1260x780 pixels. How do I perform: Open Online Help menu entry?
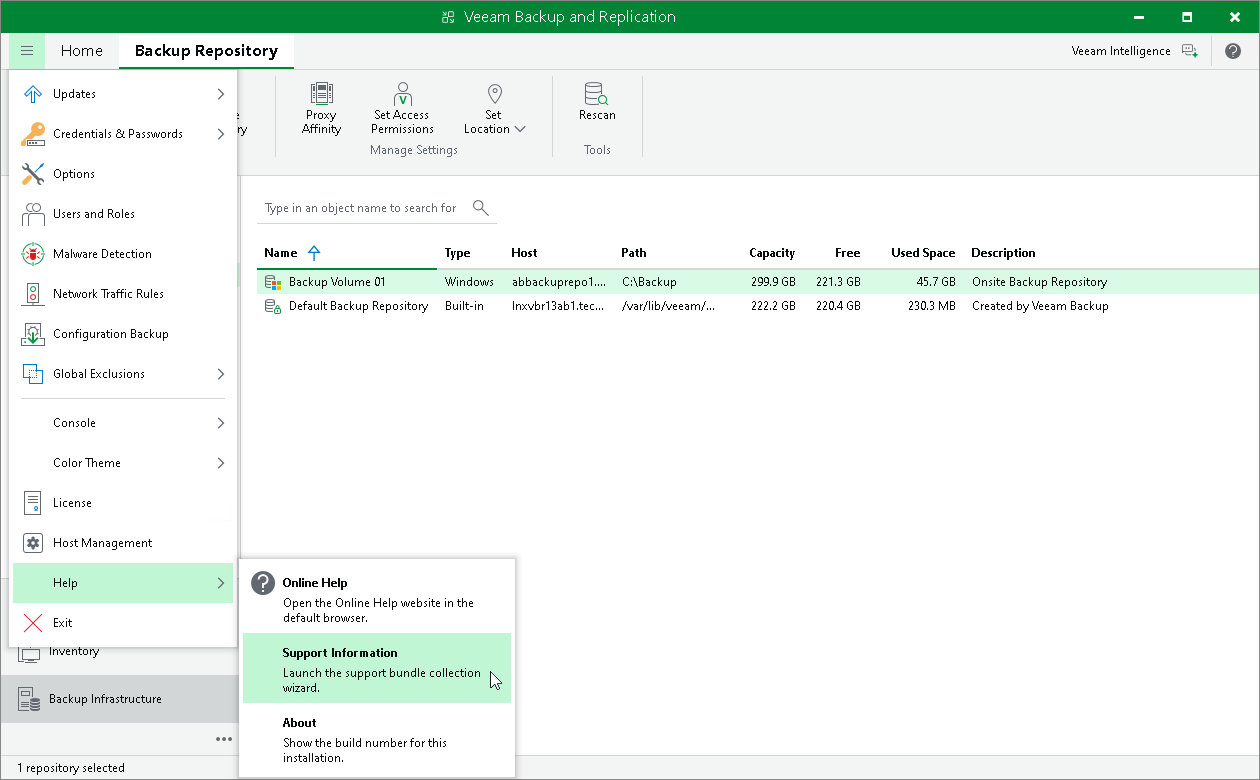[x=377, y=598]
